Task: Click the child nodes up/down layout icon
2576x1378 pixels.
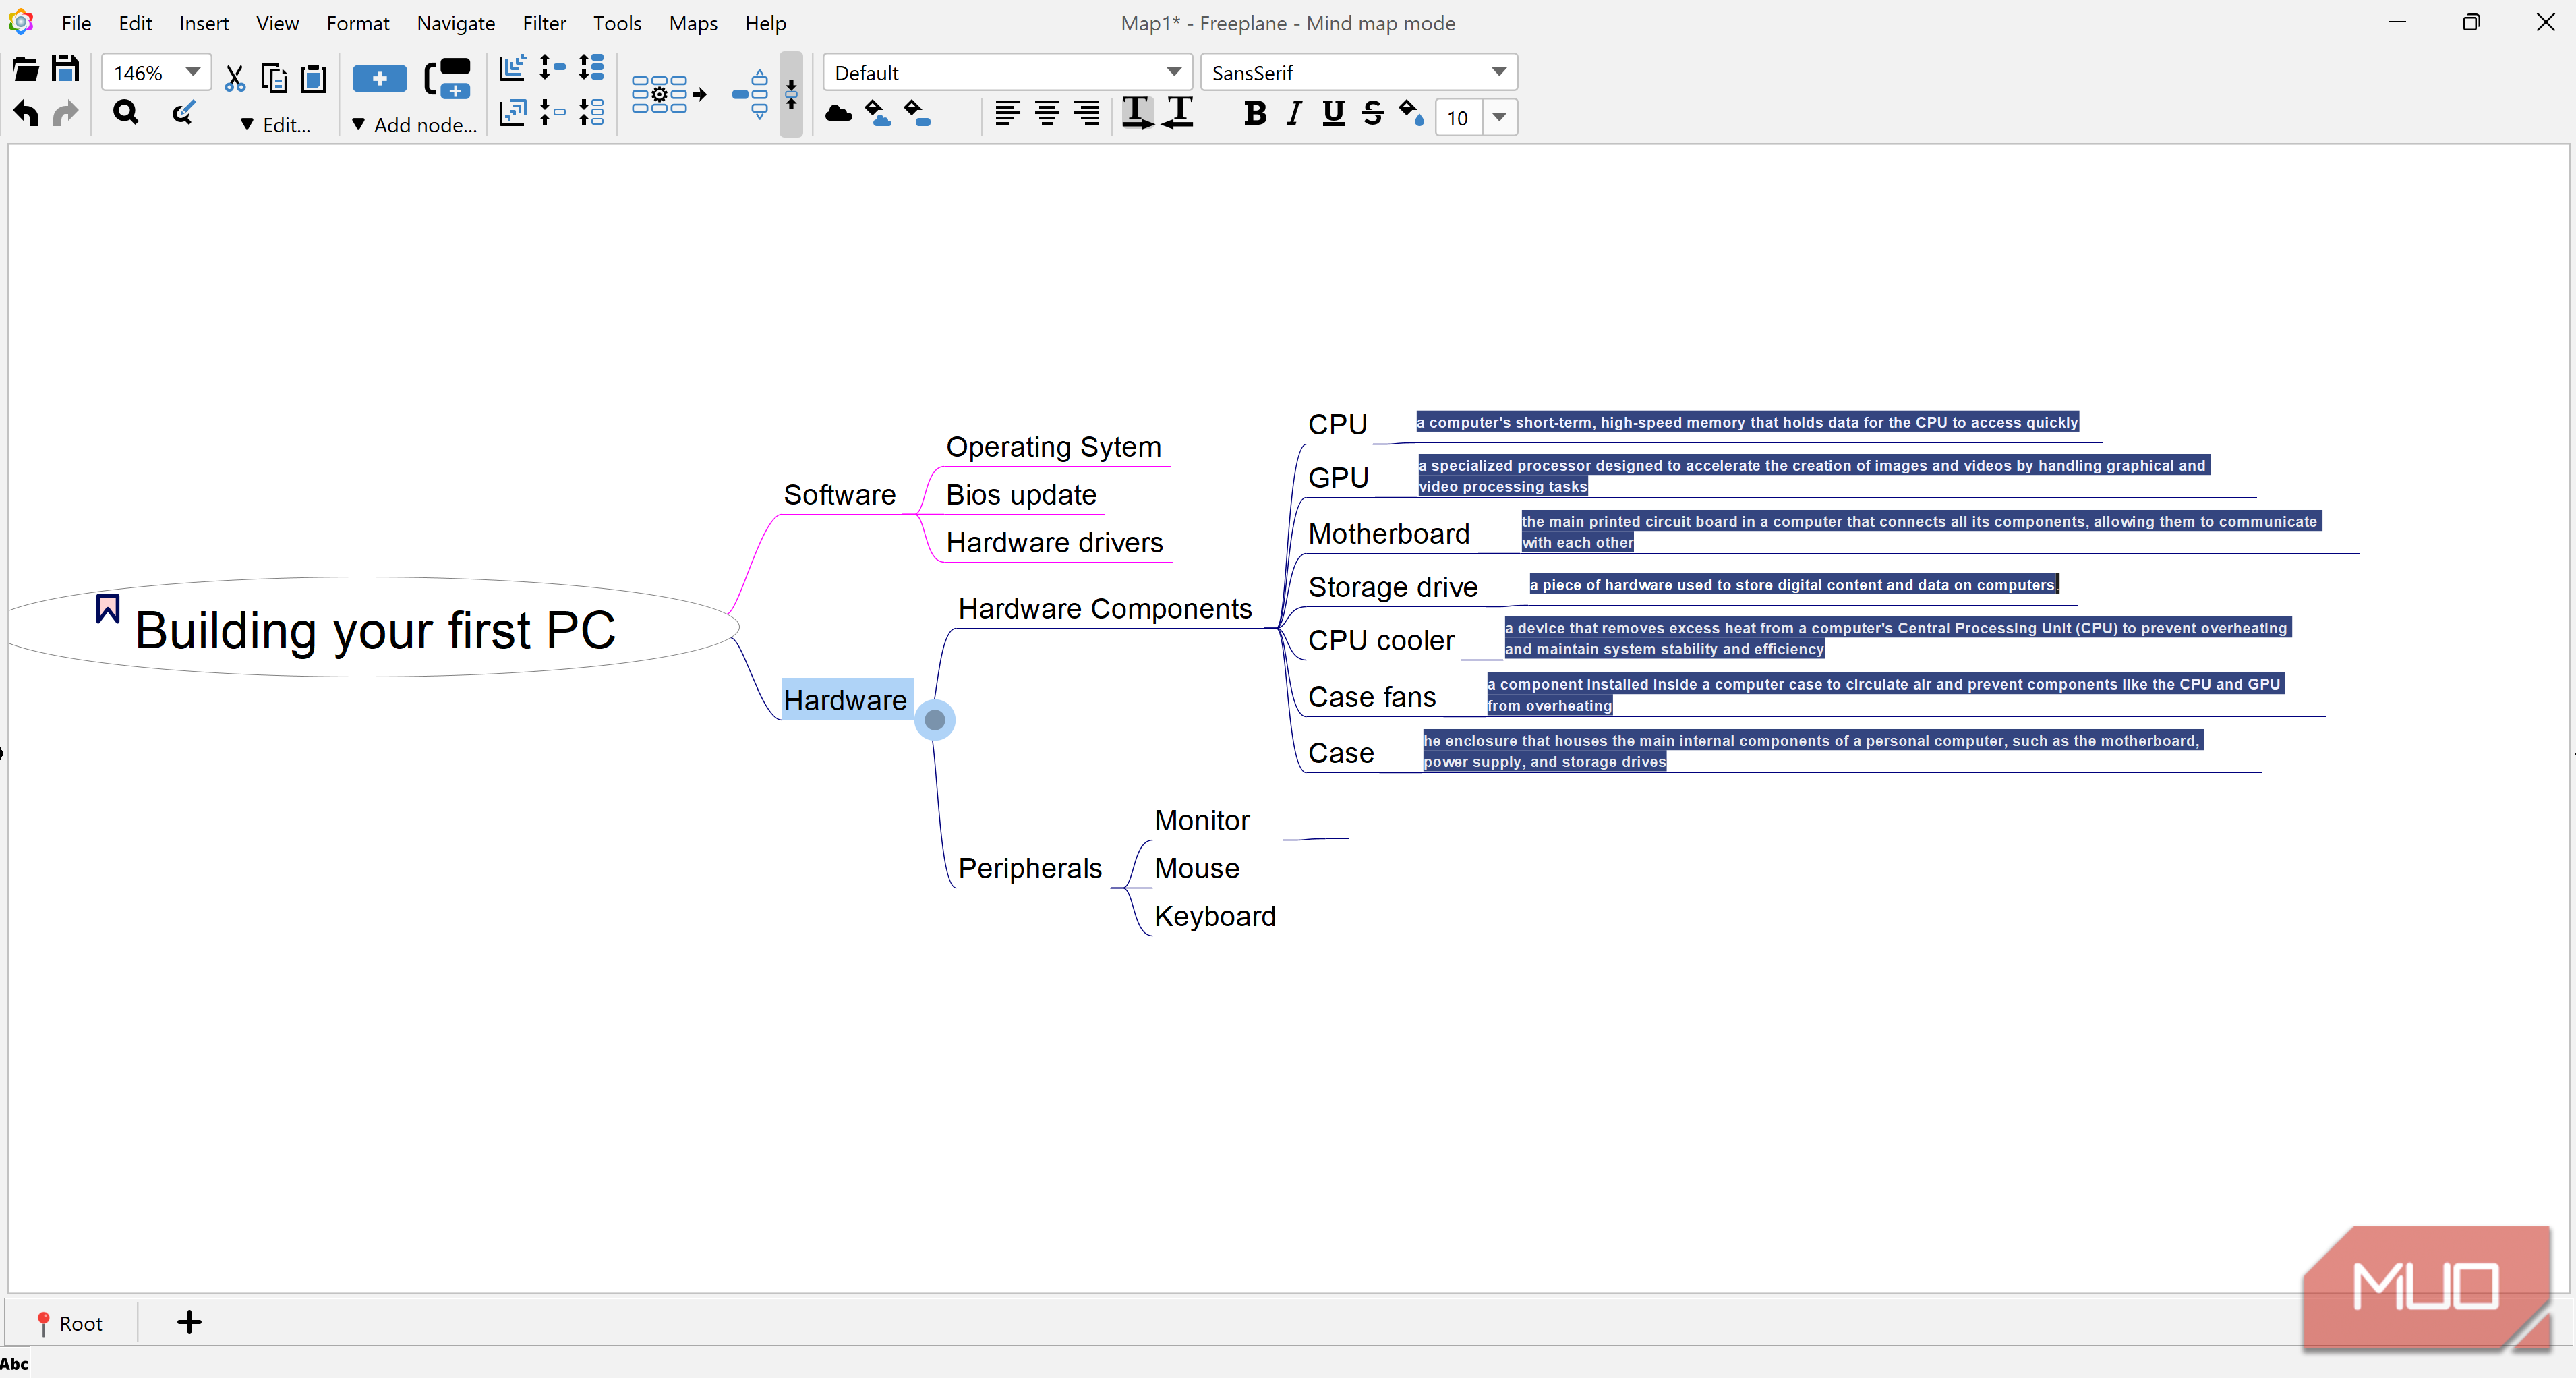Action: click(750, 94)
